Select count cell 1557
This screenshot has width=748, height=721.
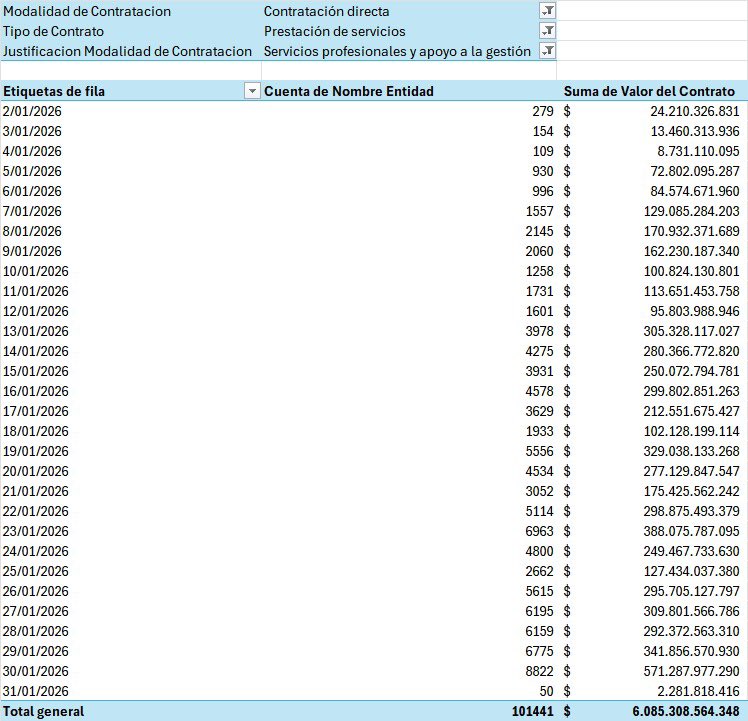[540, 211]
